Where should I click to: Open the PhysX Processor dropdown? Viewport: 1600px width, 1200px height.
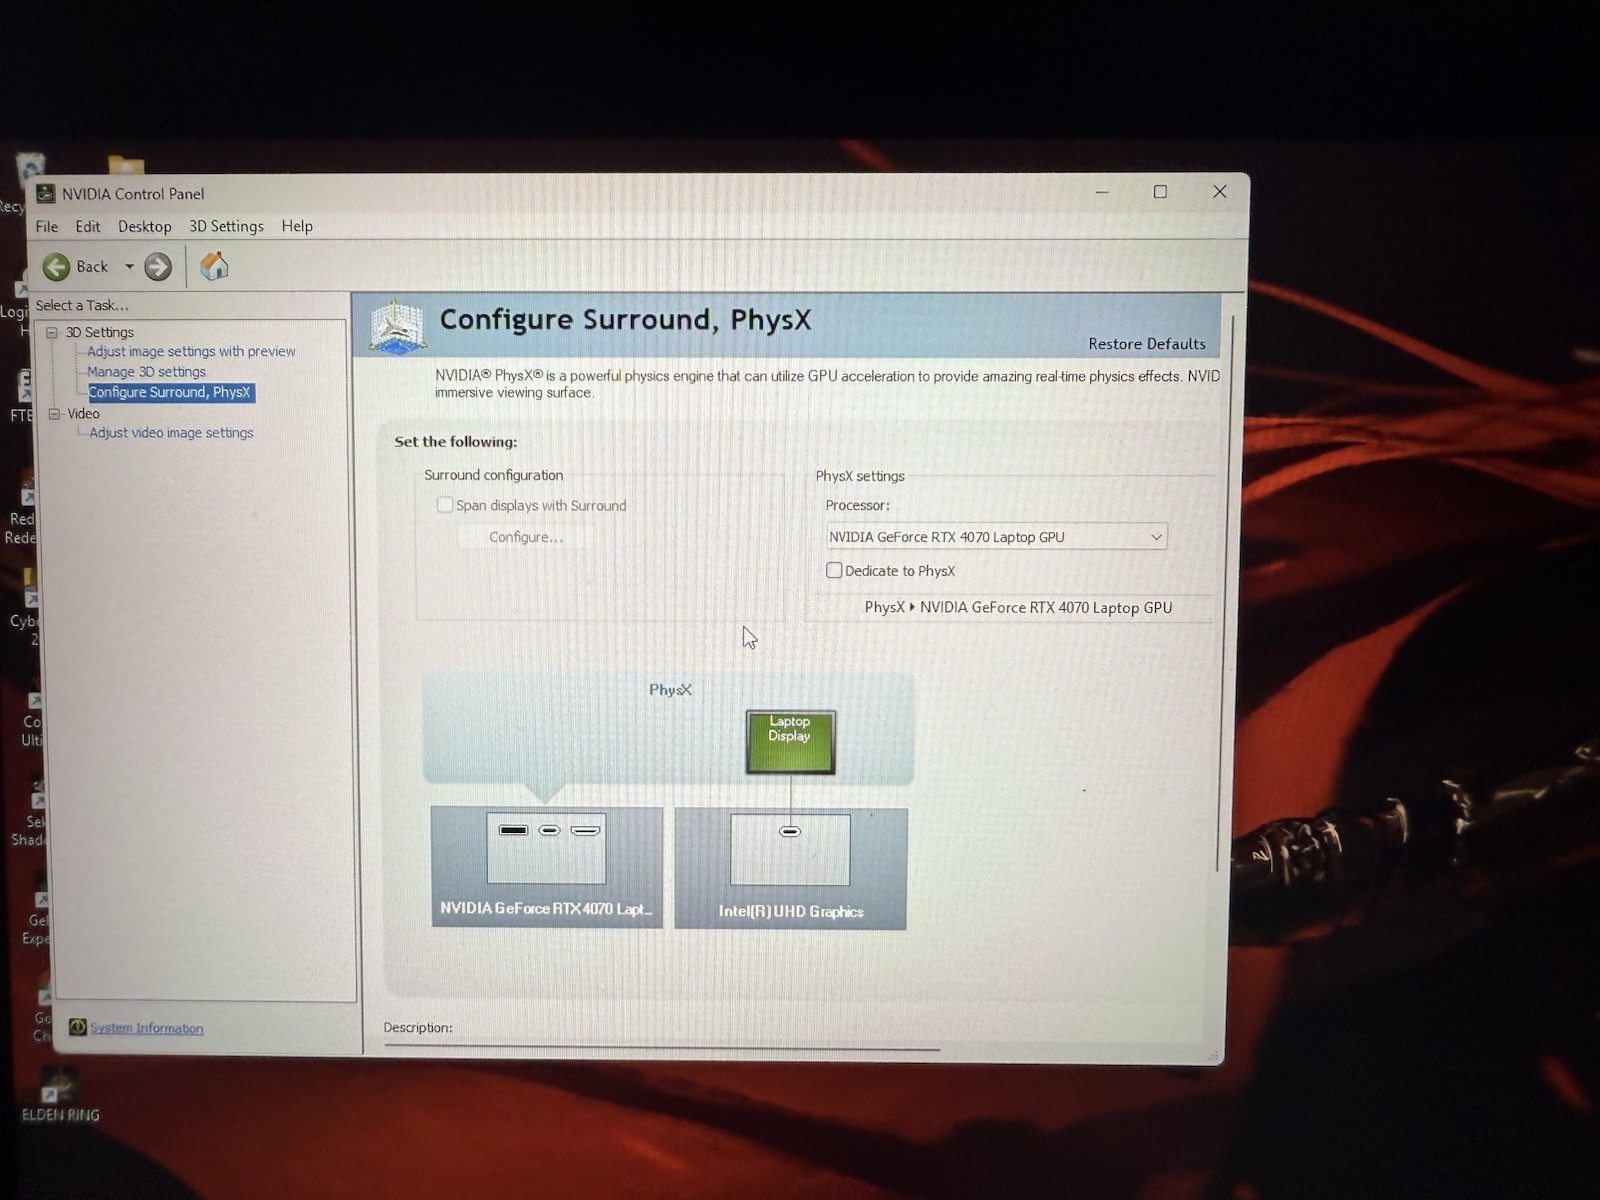[996, 537]
